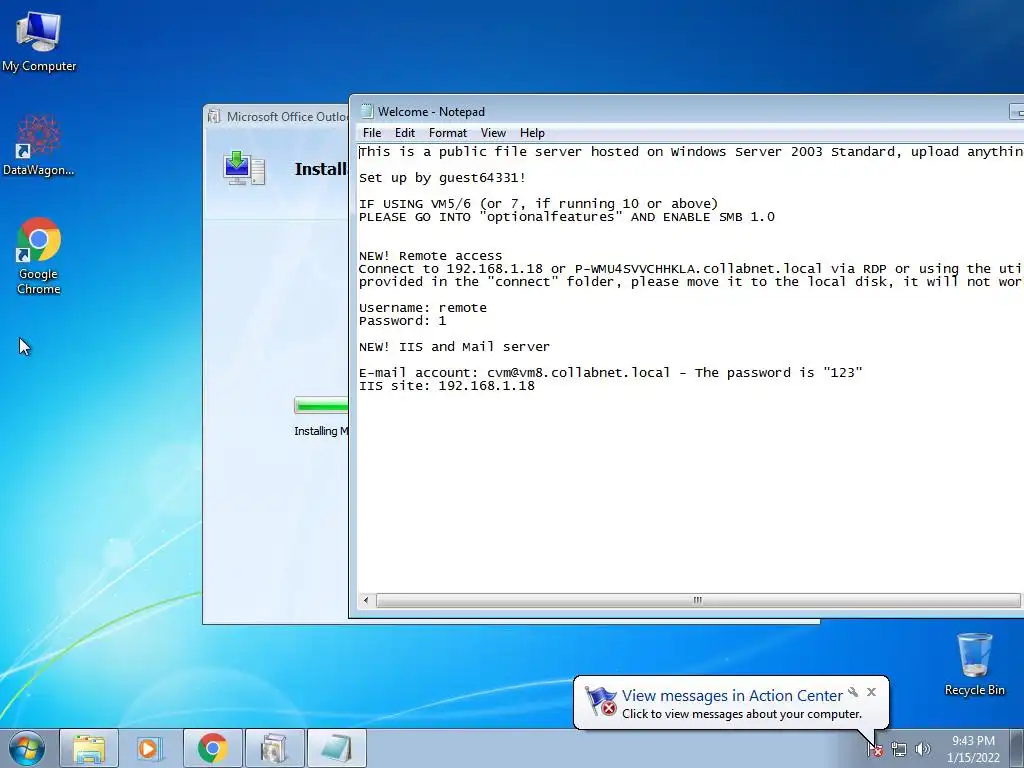Open Windows Explorer from the taskbar
Screen dimensions: 1024x768
[89, 748]
